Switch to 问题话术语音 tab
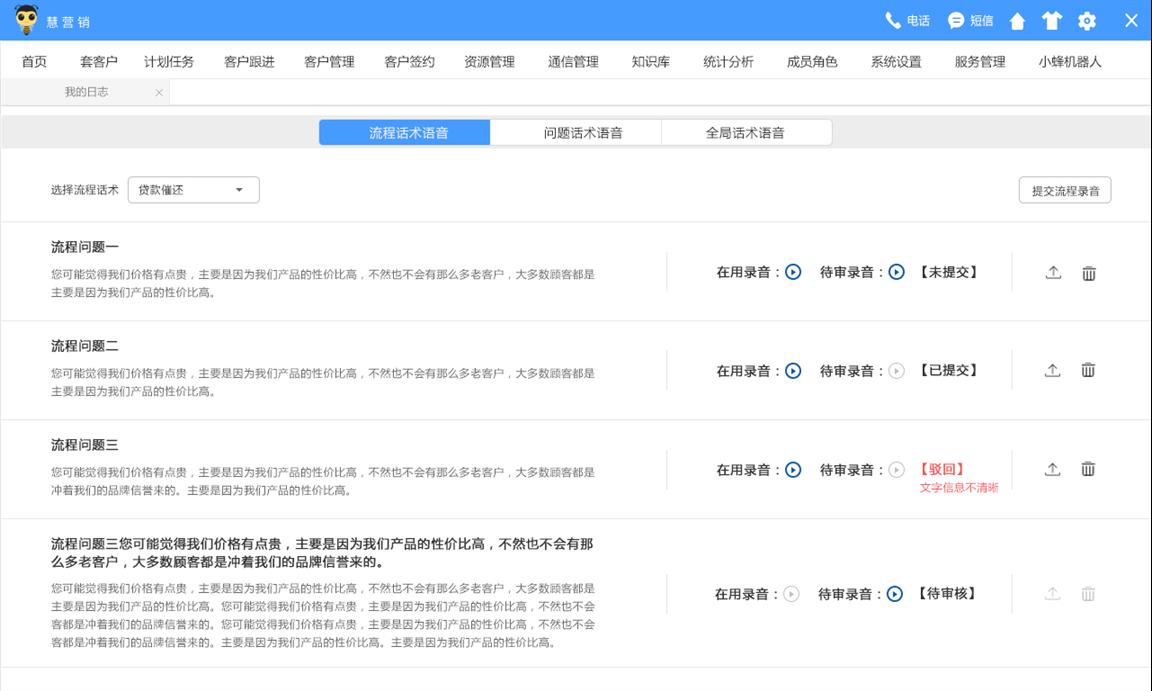 click(x=575, y=133)
